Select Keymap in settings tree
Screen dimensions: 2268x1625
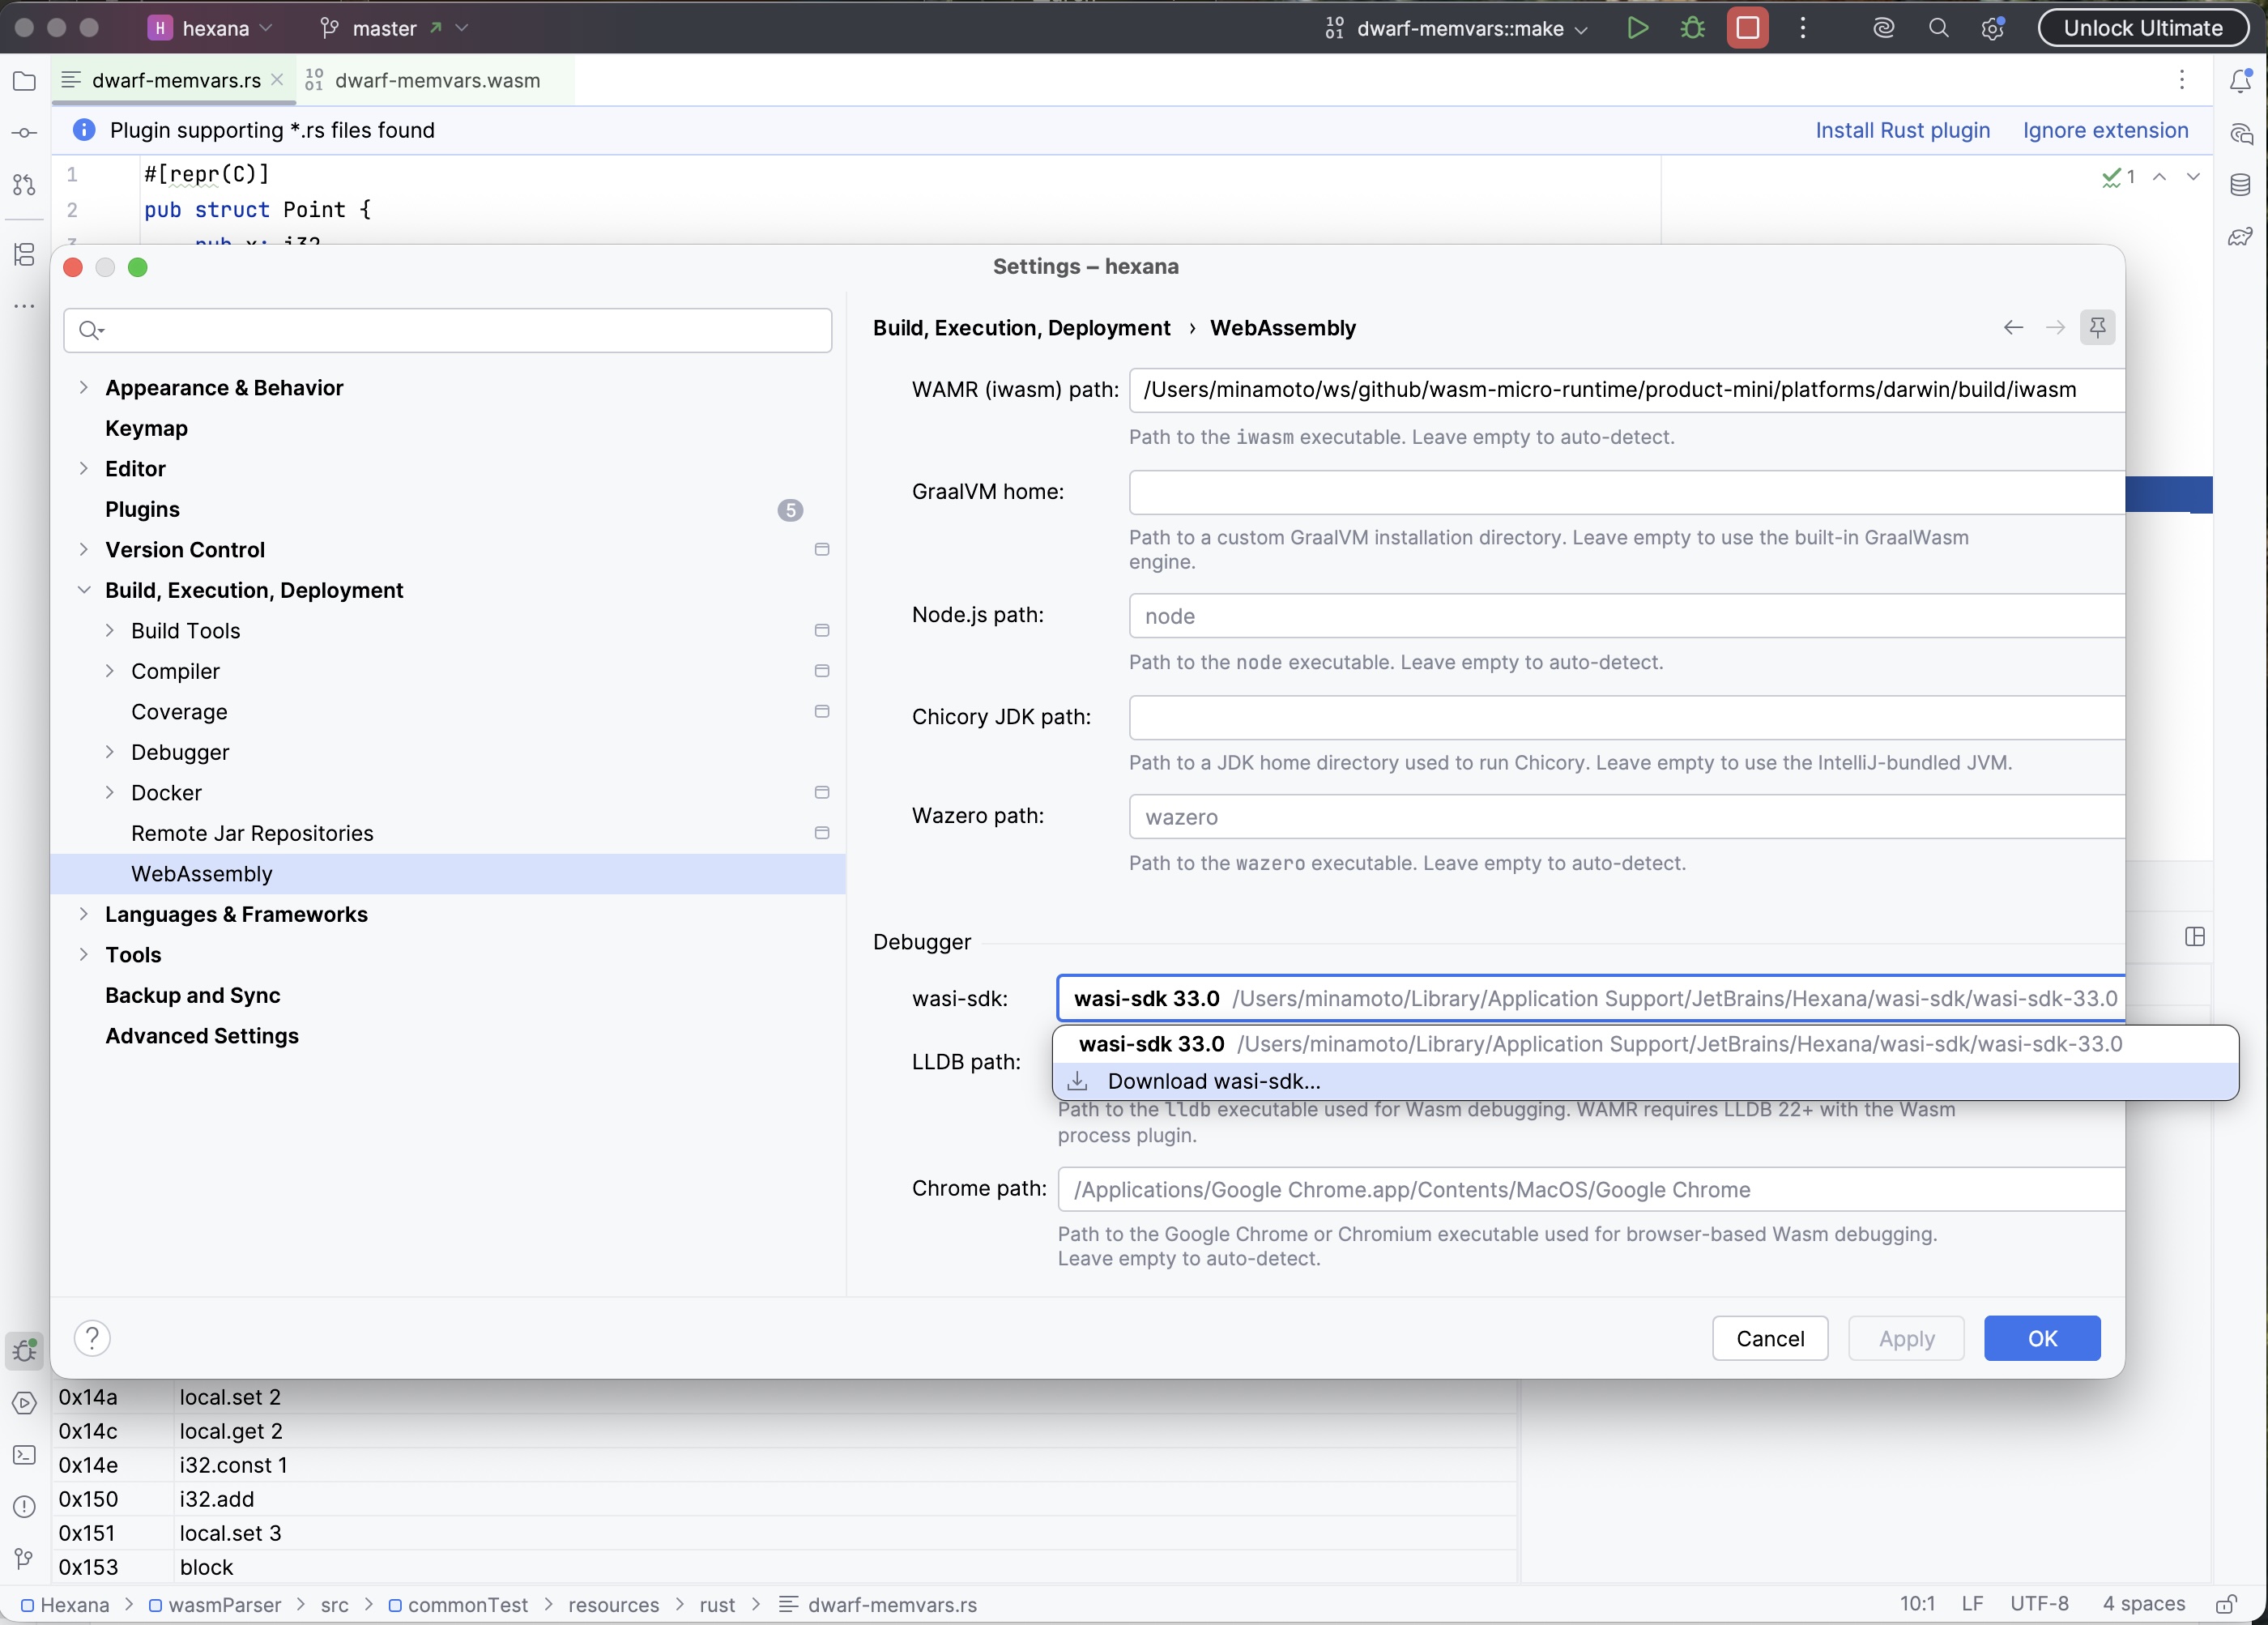147,428
